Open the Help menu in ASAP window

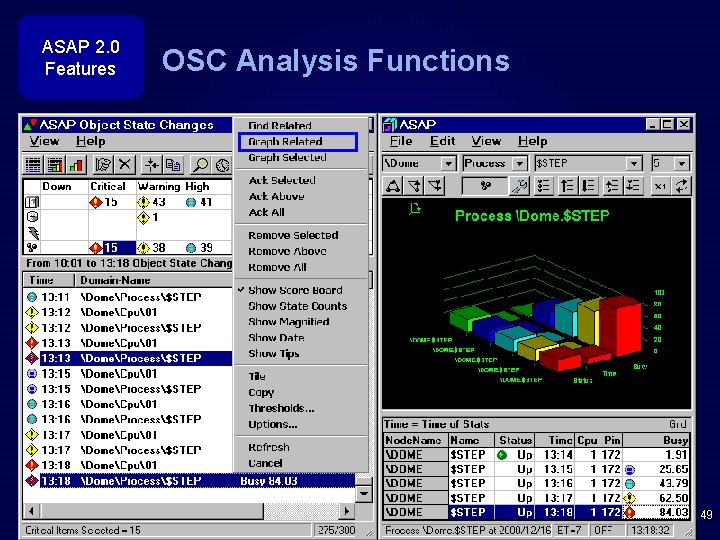(x=533, y=141)
